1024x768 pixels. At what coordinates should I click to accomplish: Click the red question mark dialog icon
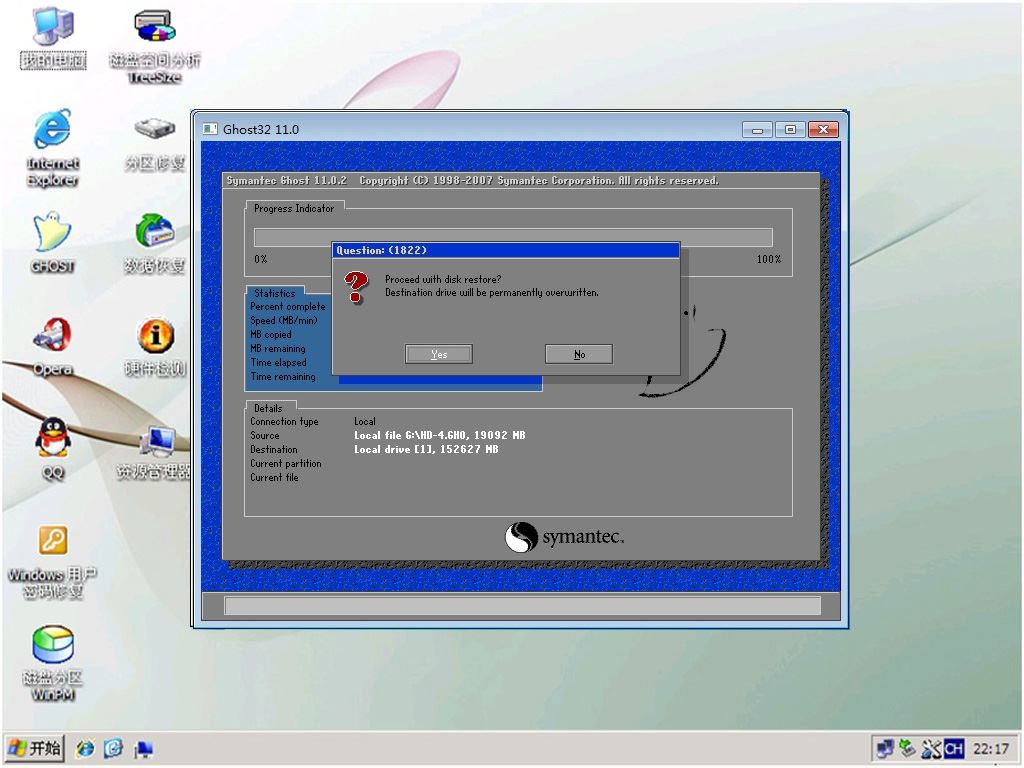(x=357, y=287)
